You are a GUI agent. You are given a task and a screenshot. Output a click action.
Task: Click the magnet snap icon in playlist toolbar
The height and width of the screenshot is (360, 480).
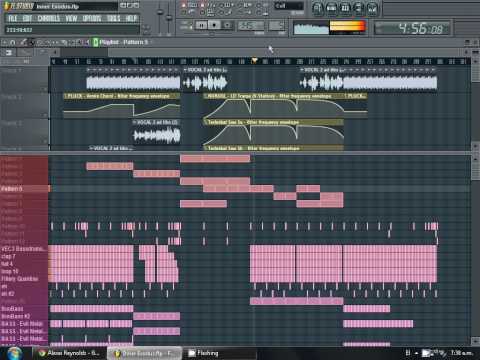(12, 42)
